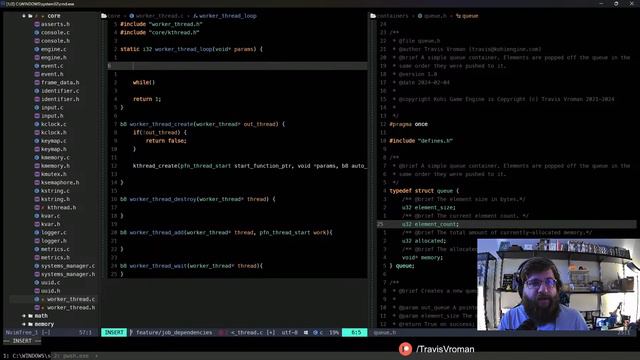Open input.c file

(x=52, y=107)
